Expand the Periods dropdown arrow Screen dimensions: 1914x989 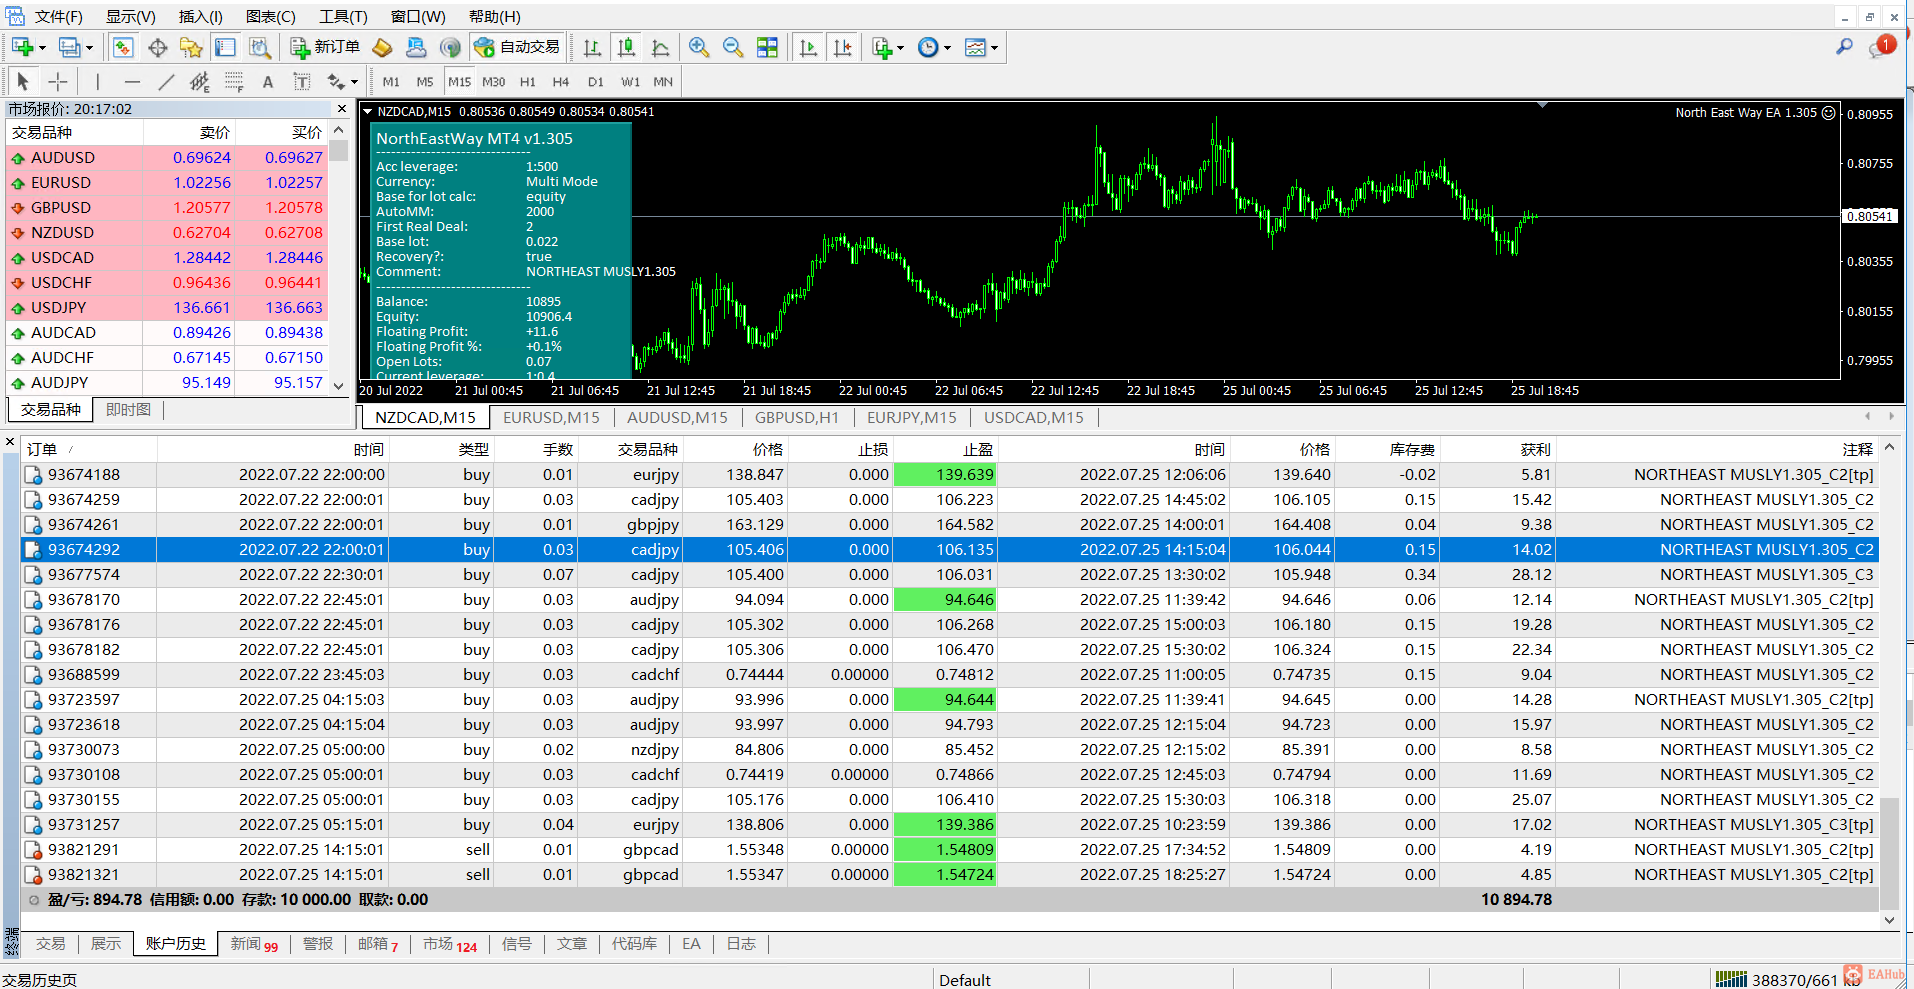[947, 48]
